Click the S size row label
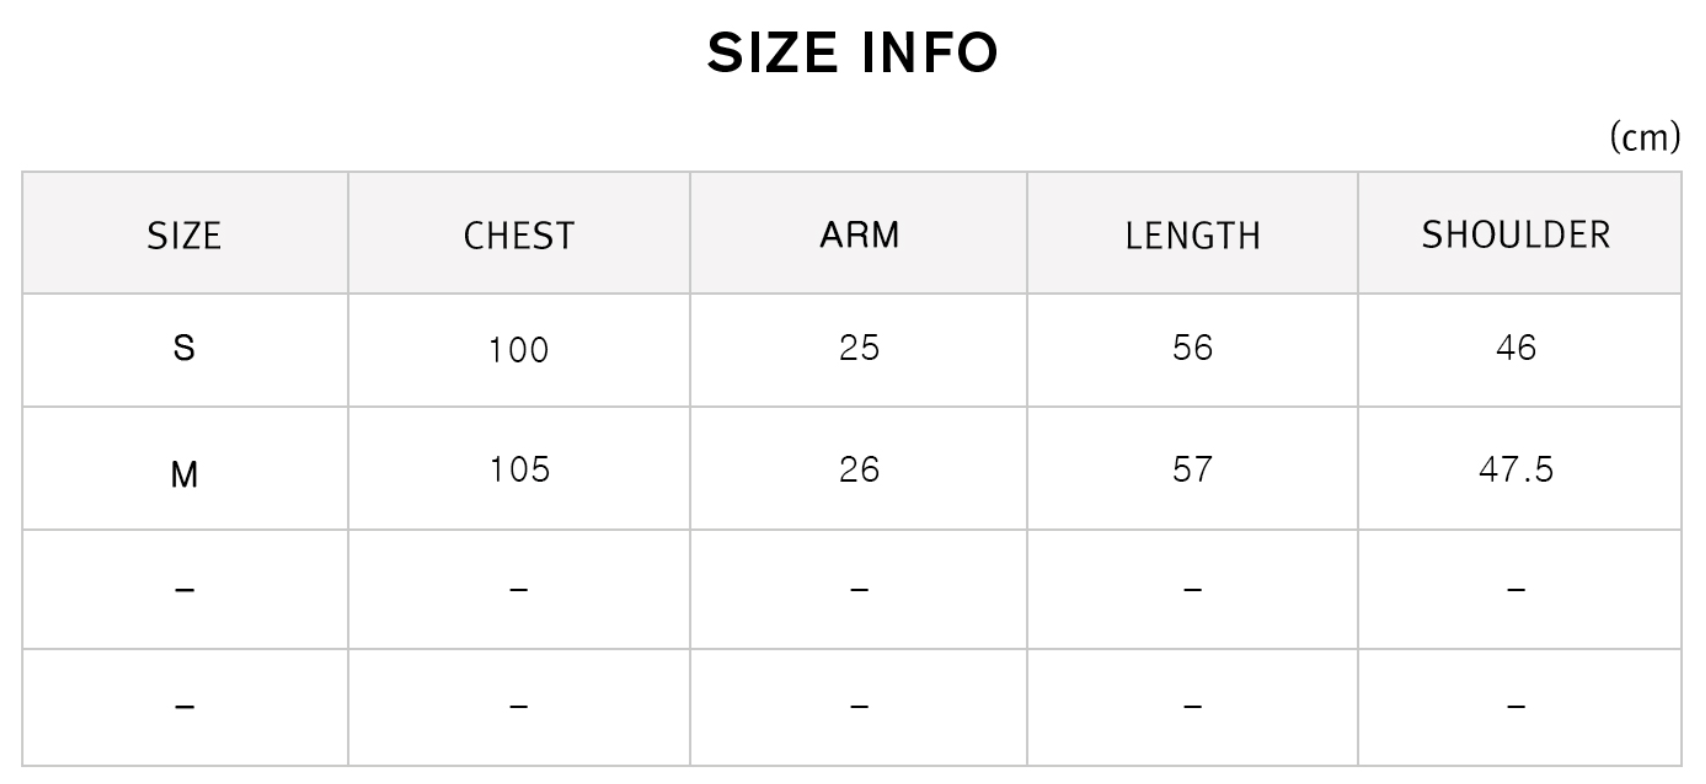This screenshot has width=1706, height=784. click(184, 348)
